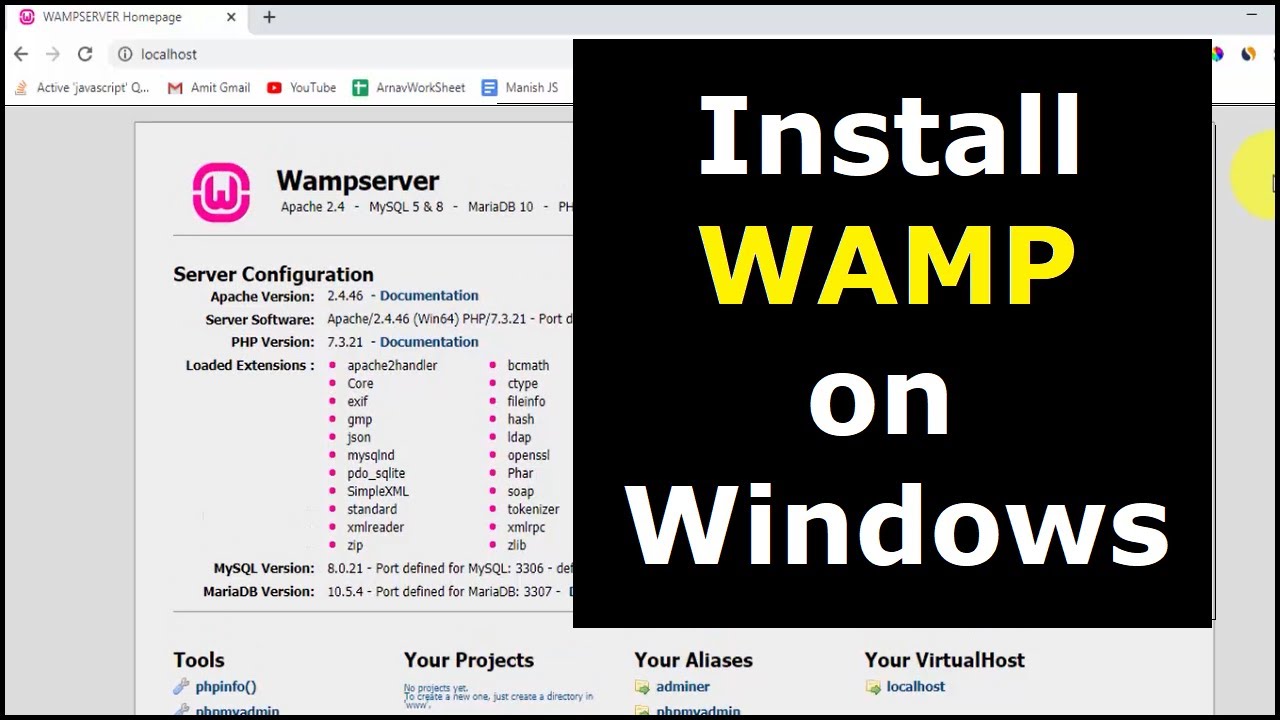The height and width of the screenshot is (720, 1280).
Task: Click the gmp extension entry
Action: [x=360, y=420]
